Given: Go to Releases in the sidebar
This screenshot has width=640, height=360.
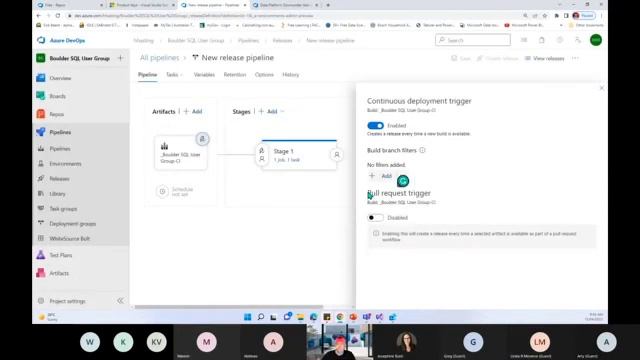Looking at the screenshot, I should [59, 179].
